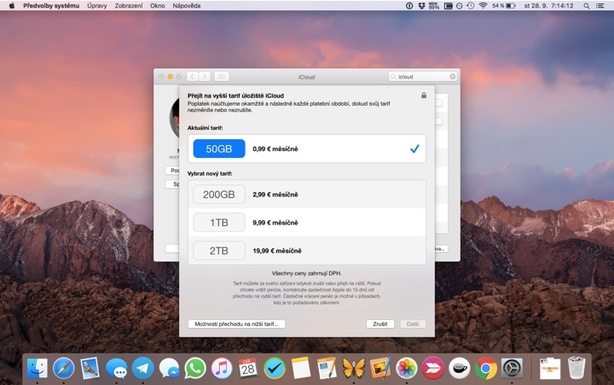Open the Zobrazení menu
Image resolution: width=614 pixels, height=385 pixels.
(x=128, y=5)
